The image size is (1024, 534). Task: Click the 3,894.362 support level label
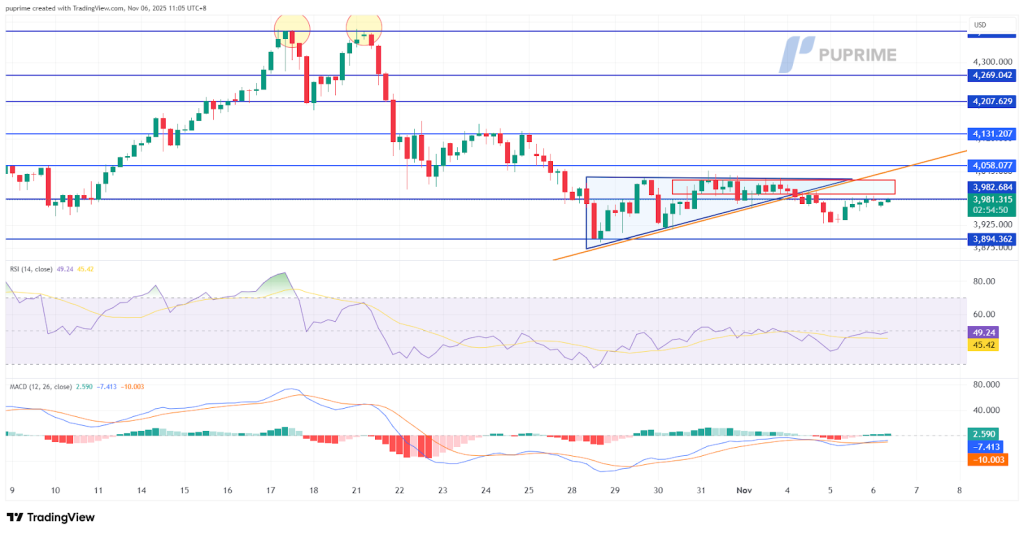[992, 239]
